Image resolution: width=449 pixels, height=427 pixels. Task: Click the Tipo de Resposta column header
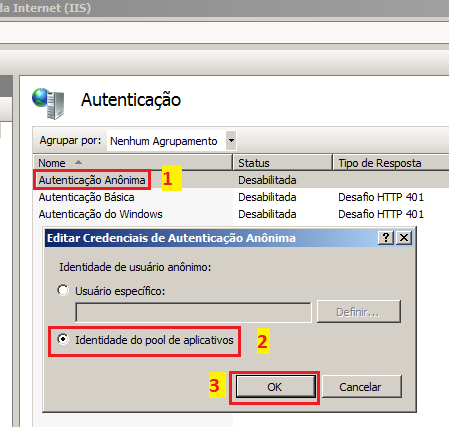[391, 163]
